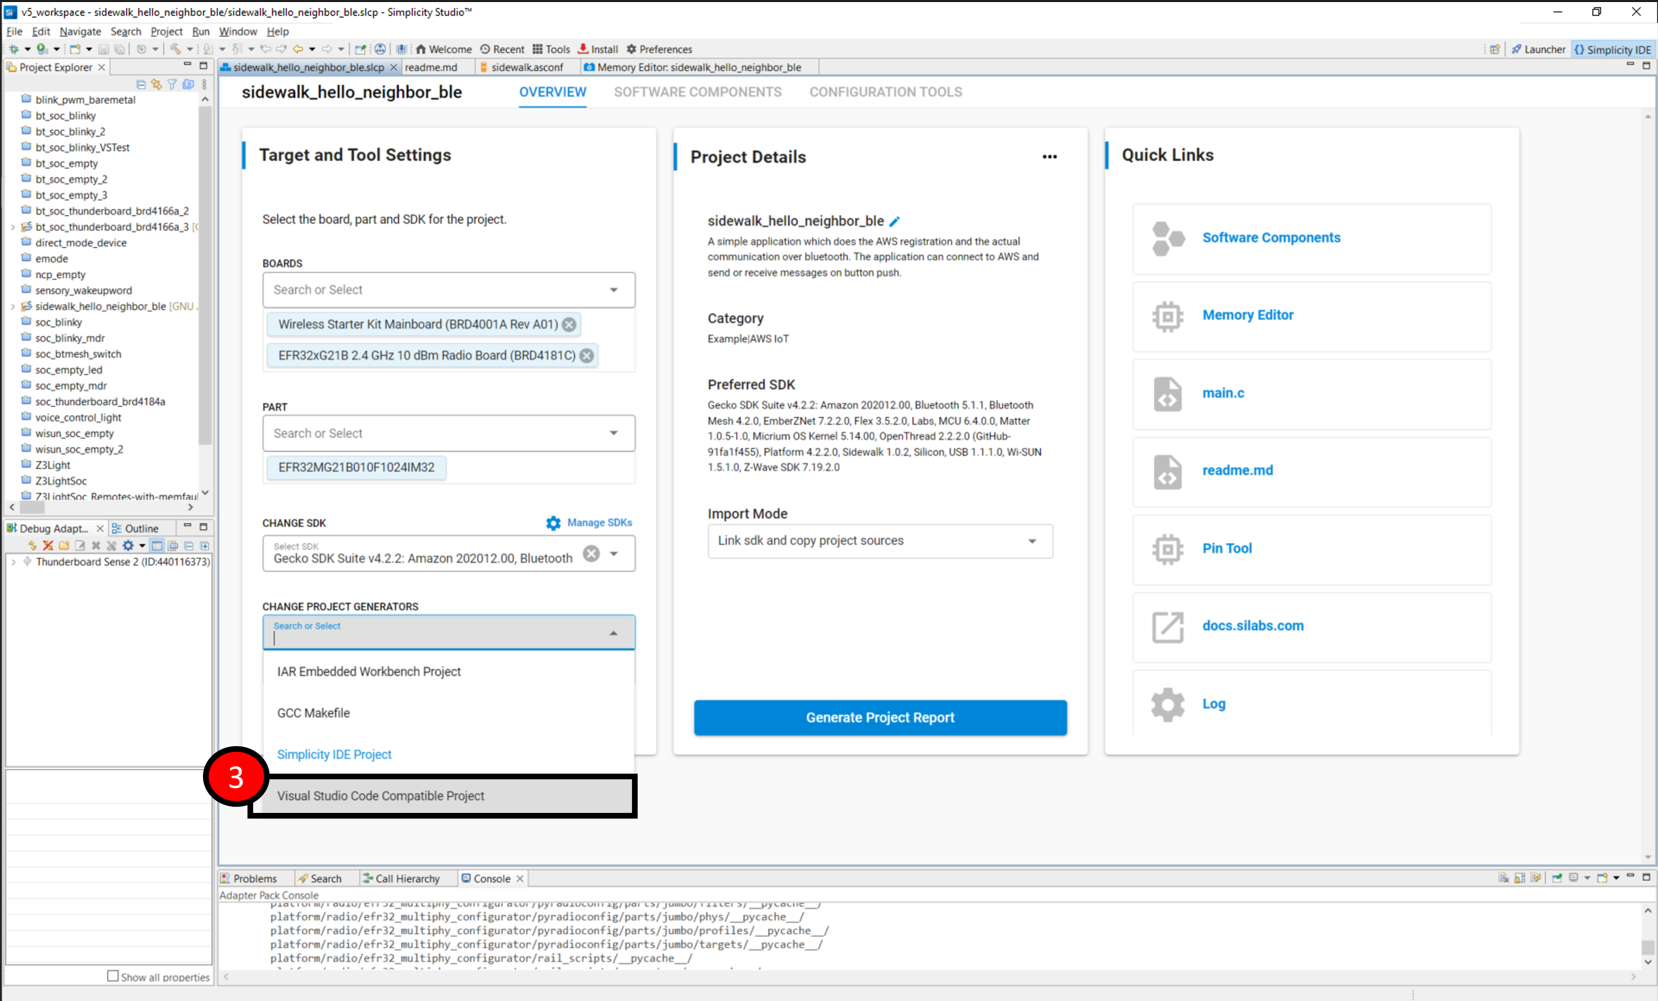Clear the selected Gecko SDK Suite entry
1658x1001 pixels.
(591, 551)
